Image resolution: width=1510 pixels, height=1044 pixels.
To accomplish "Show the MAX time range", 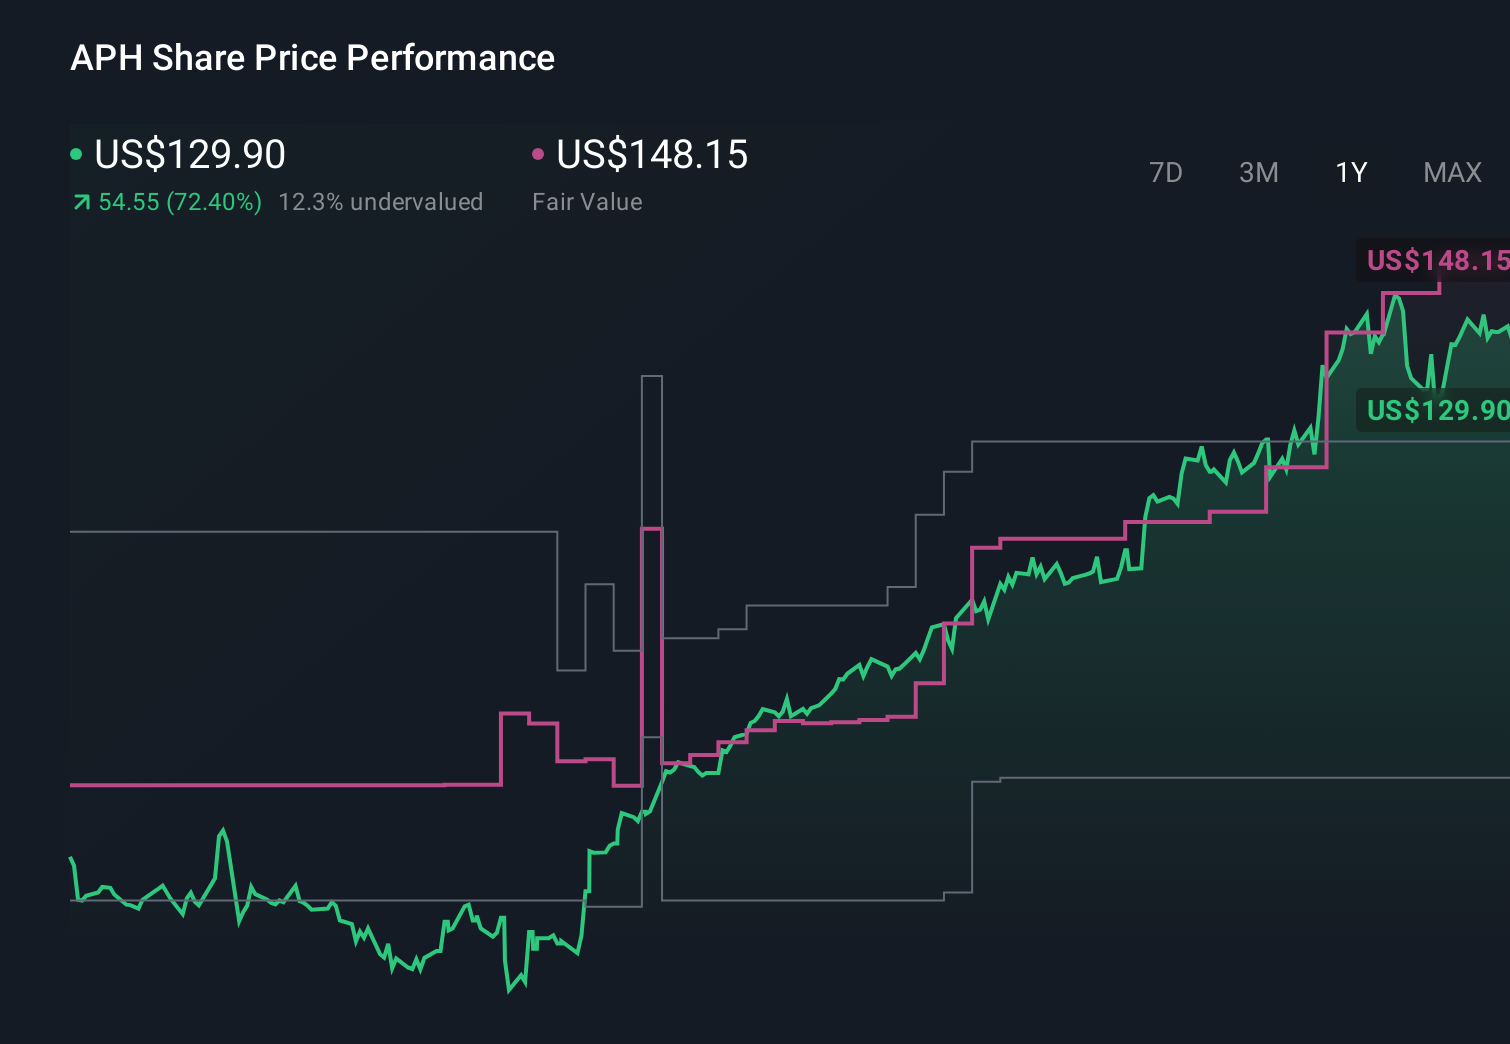I will pyautogui.click(x=1452, y=173).
